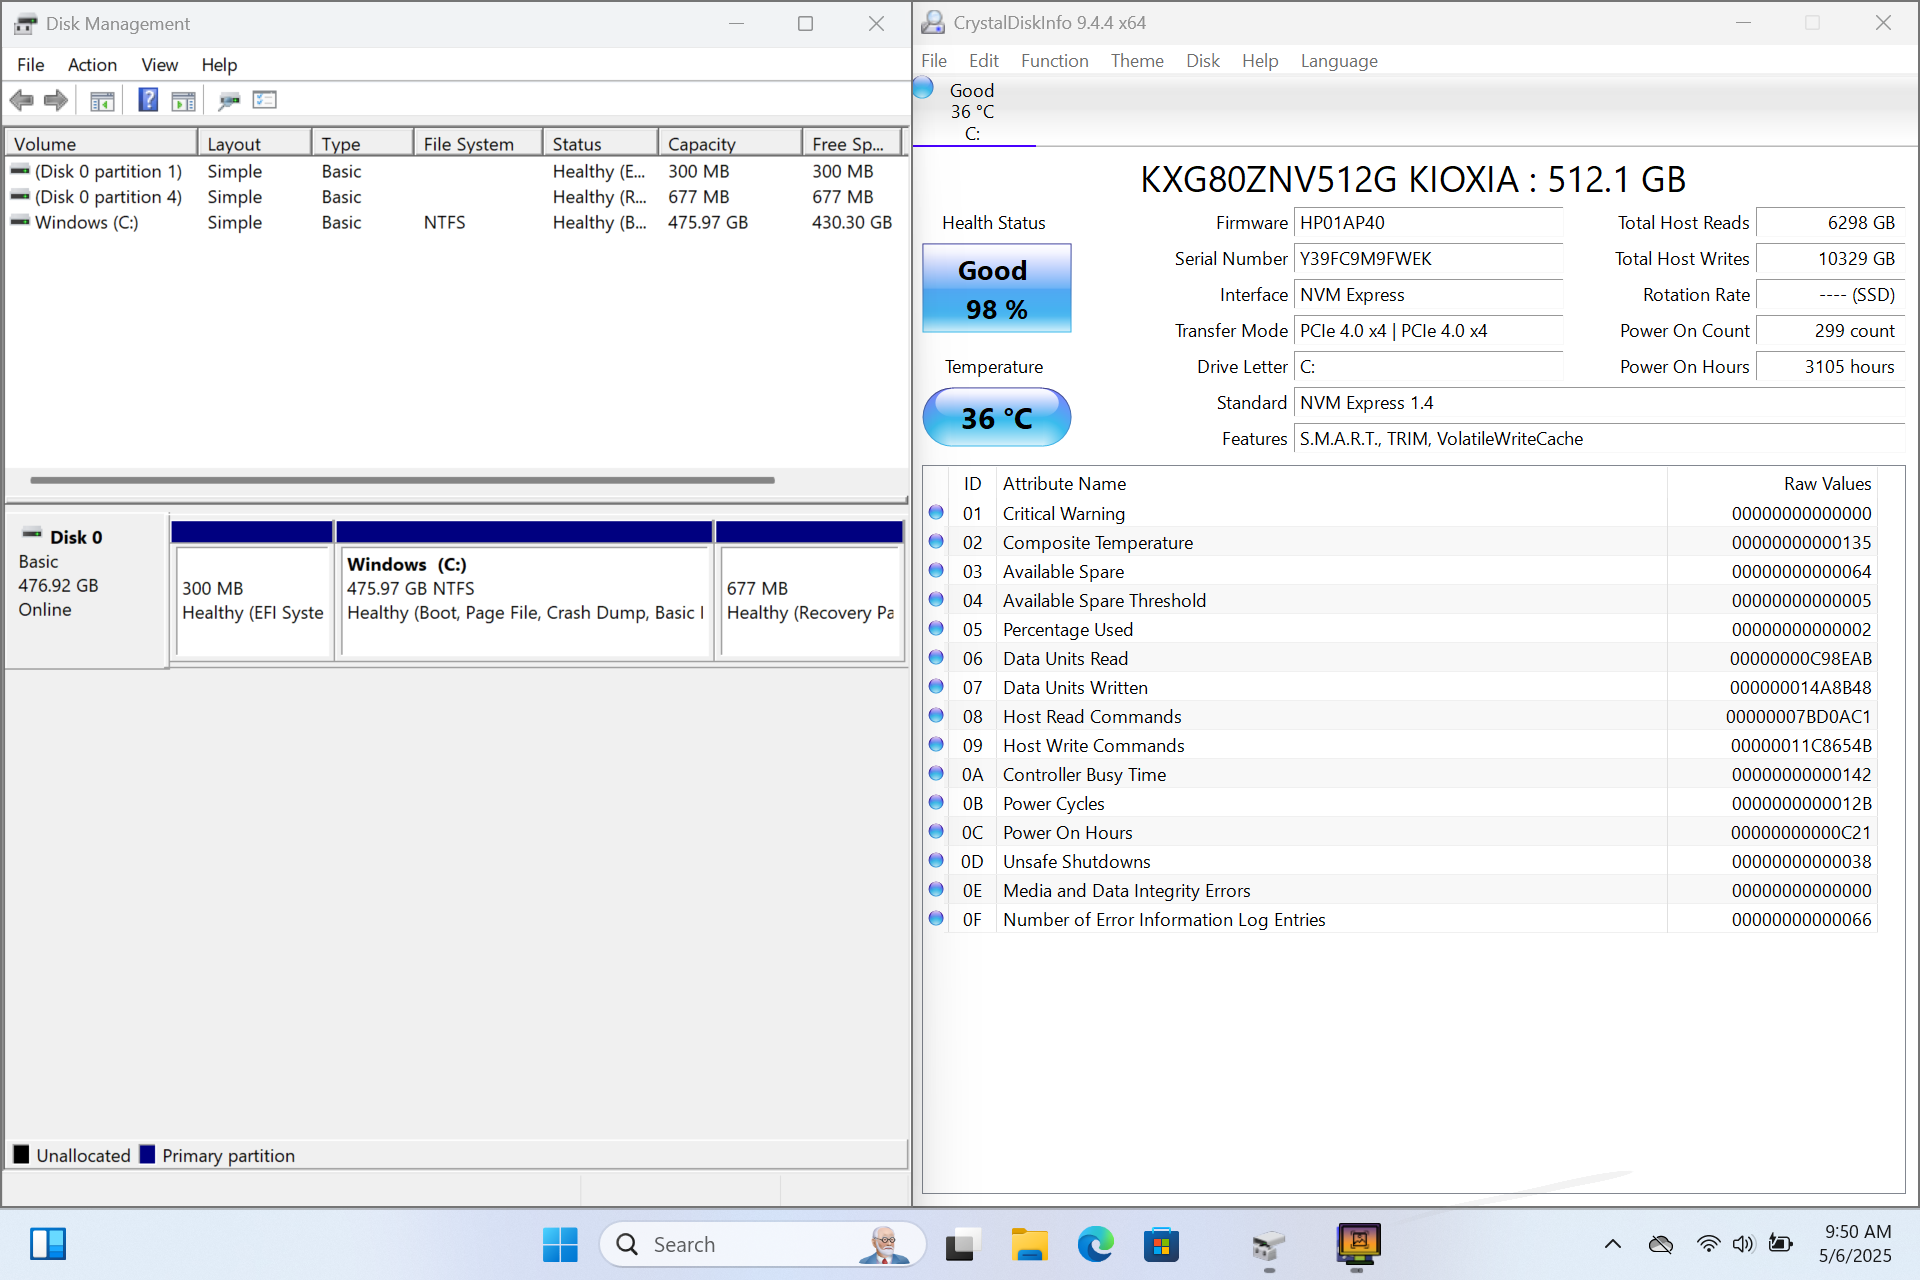Select the Disk 0 partition 1 row
The height and width of the screenshot is (1280, 1921).
[x=456, y=171]
